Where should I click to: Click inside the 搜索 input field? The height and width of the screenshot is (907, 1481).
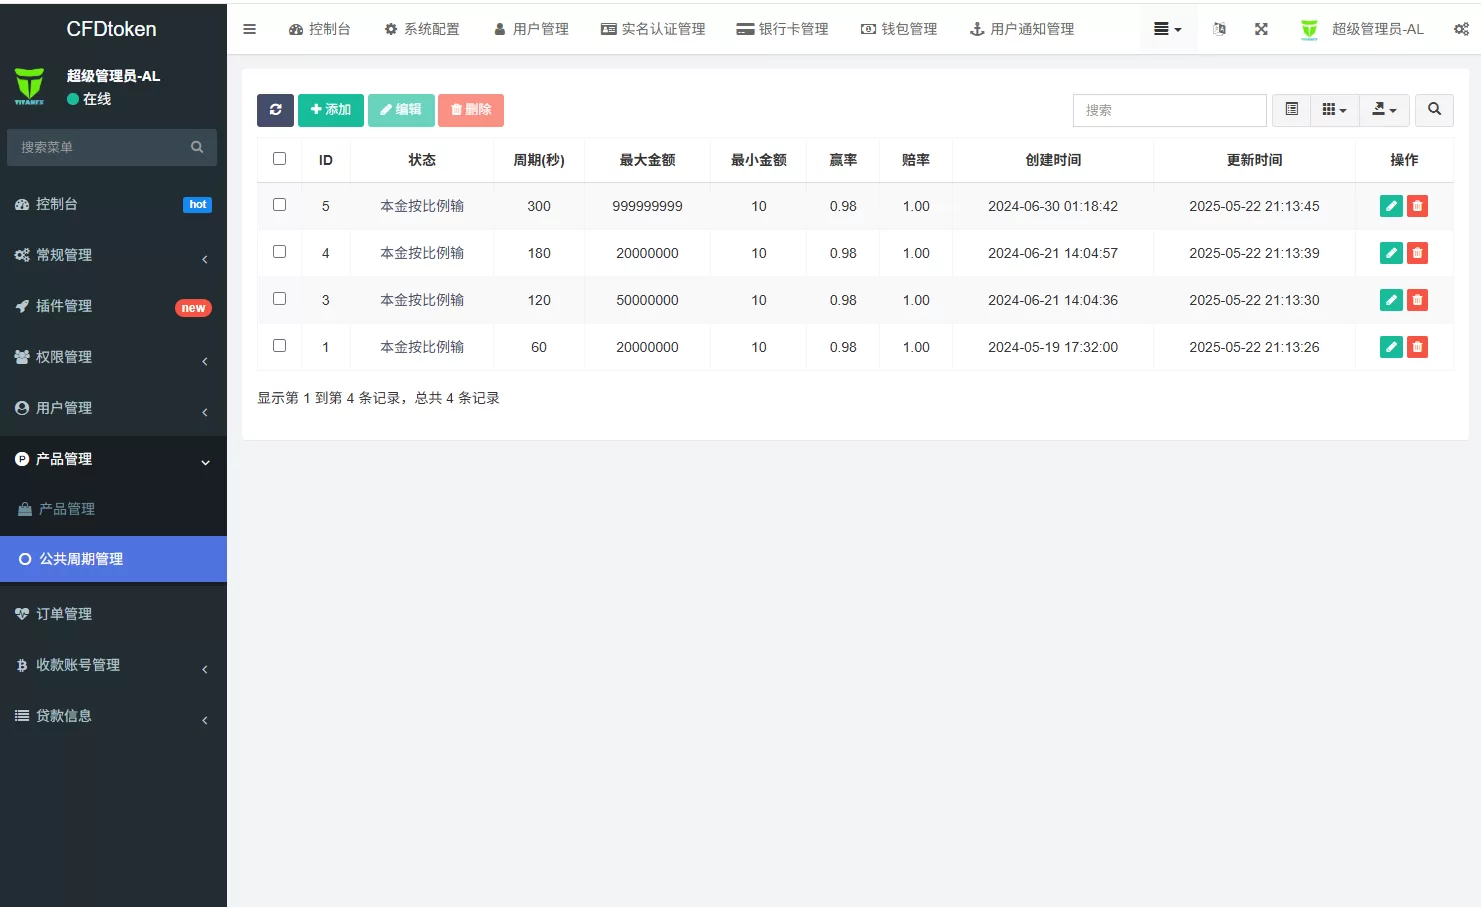point(1168,110)
